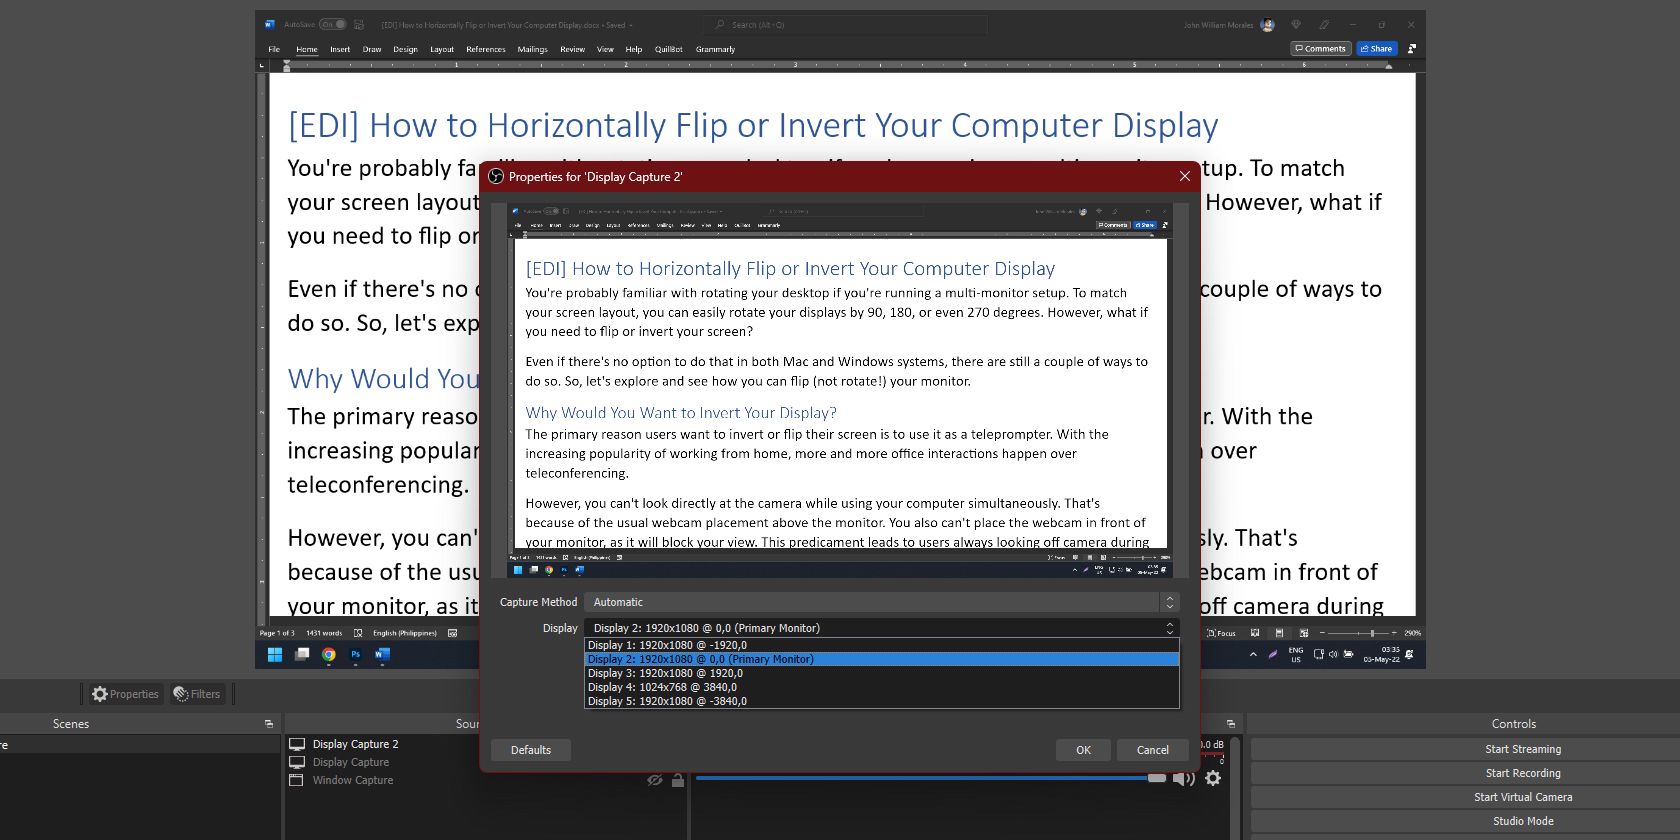Screen dimensions: 1680x840
Task: Switch to Draw tab in Word
Action: pyautogui.click(x=372, y=49)
